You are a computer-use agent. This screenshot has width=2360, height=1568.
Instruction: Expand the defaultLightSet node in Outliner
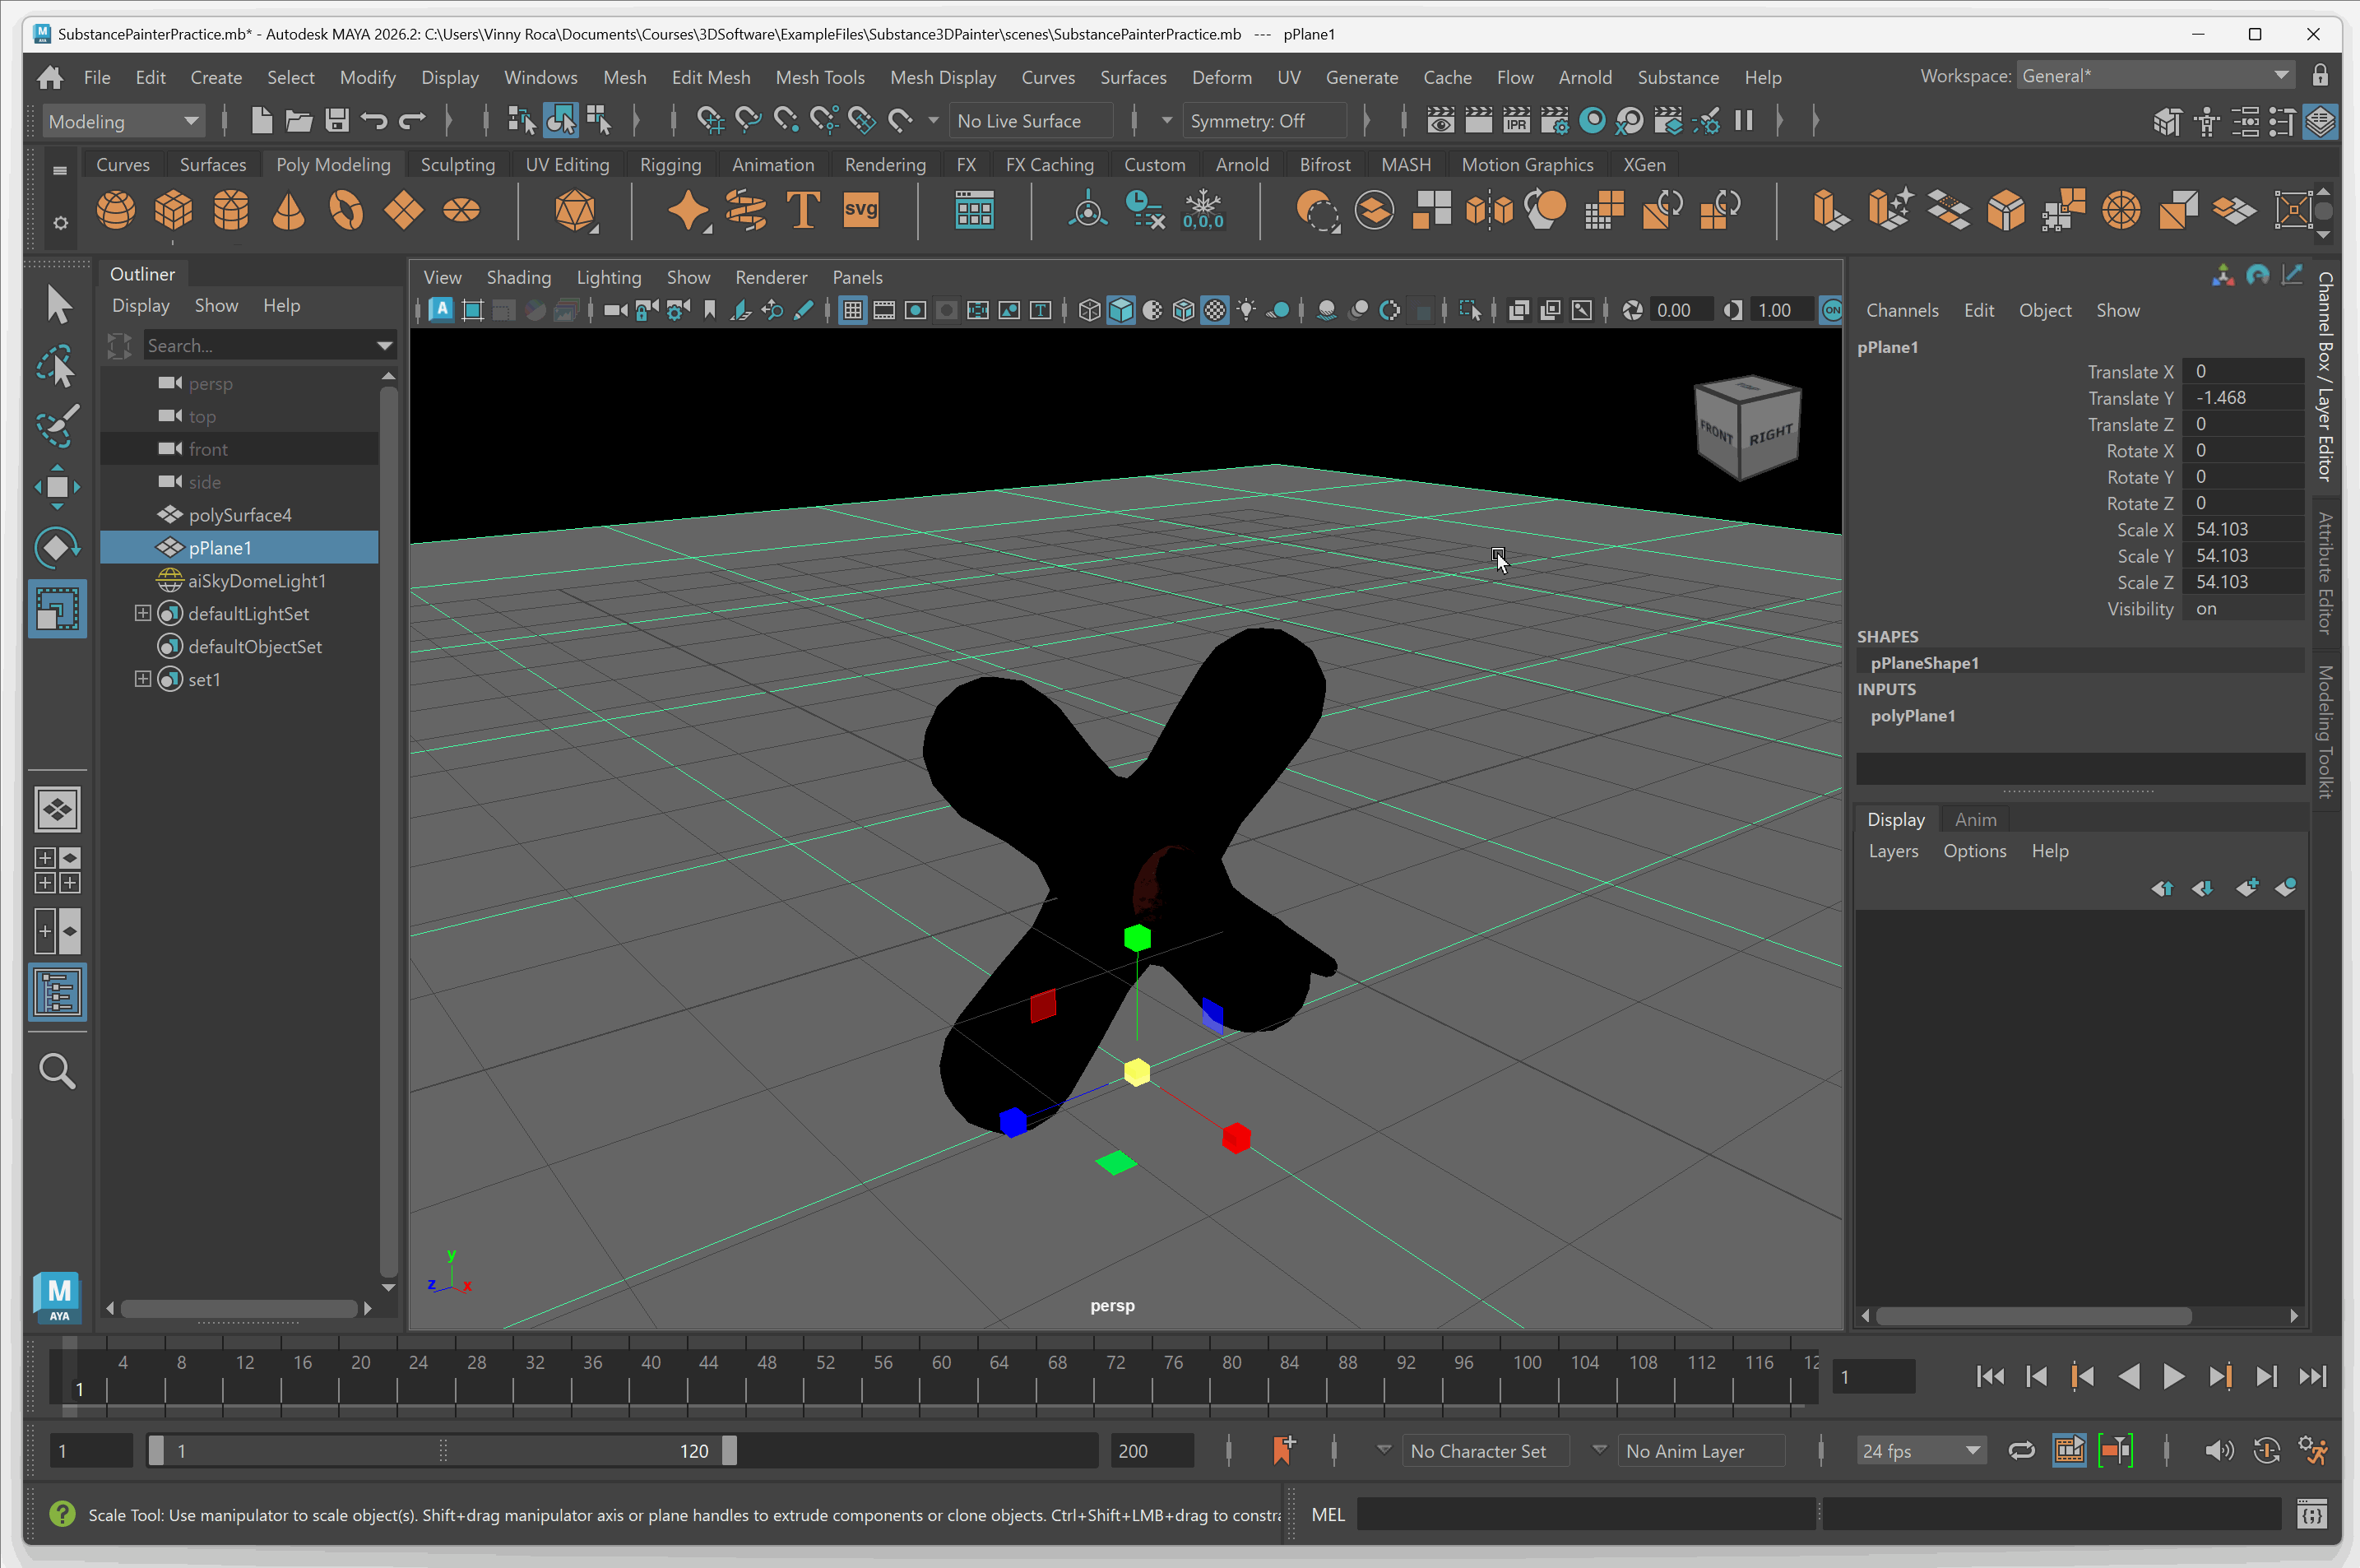click(x=143, y=613)
